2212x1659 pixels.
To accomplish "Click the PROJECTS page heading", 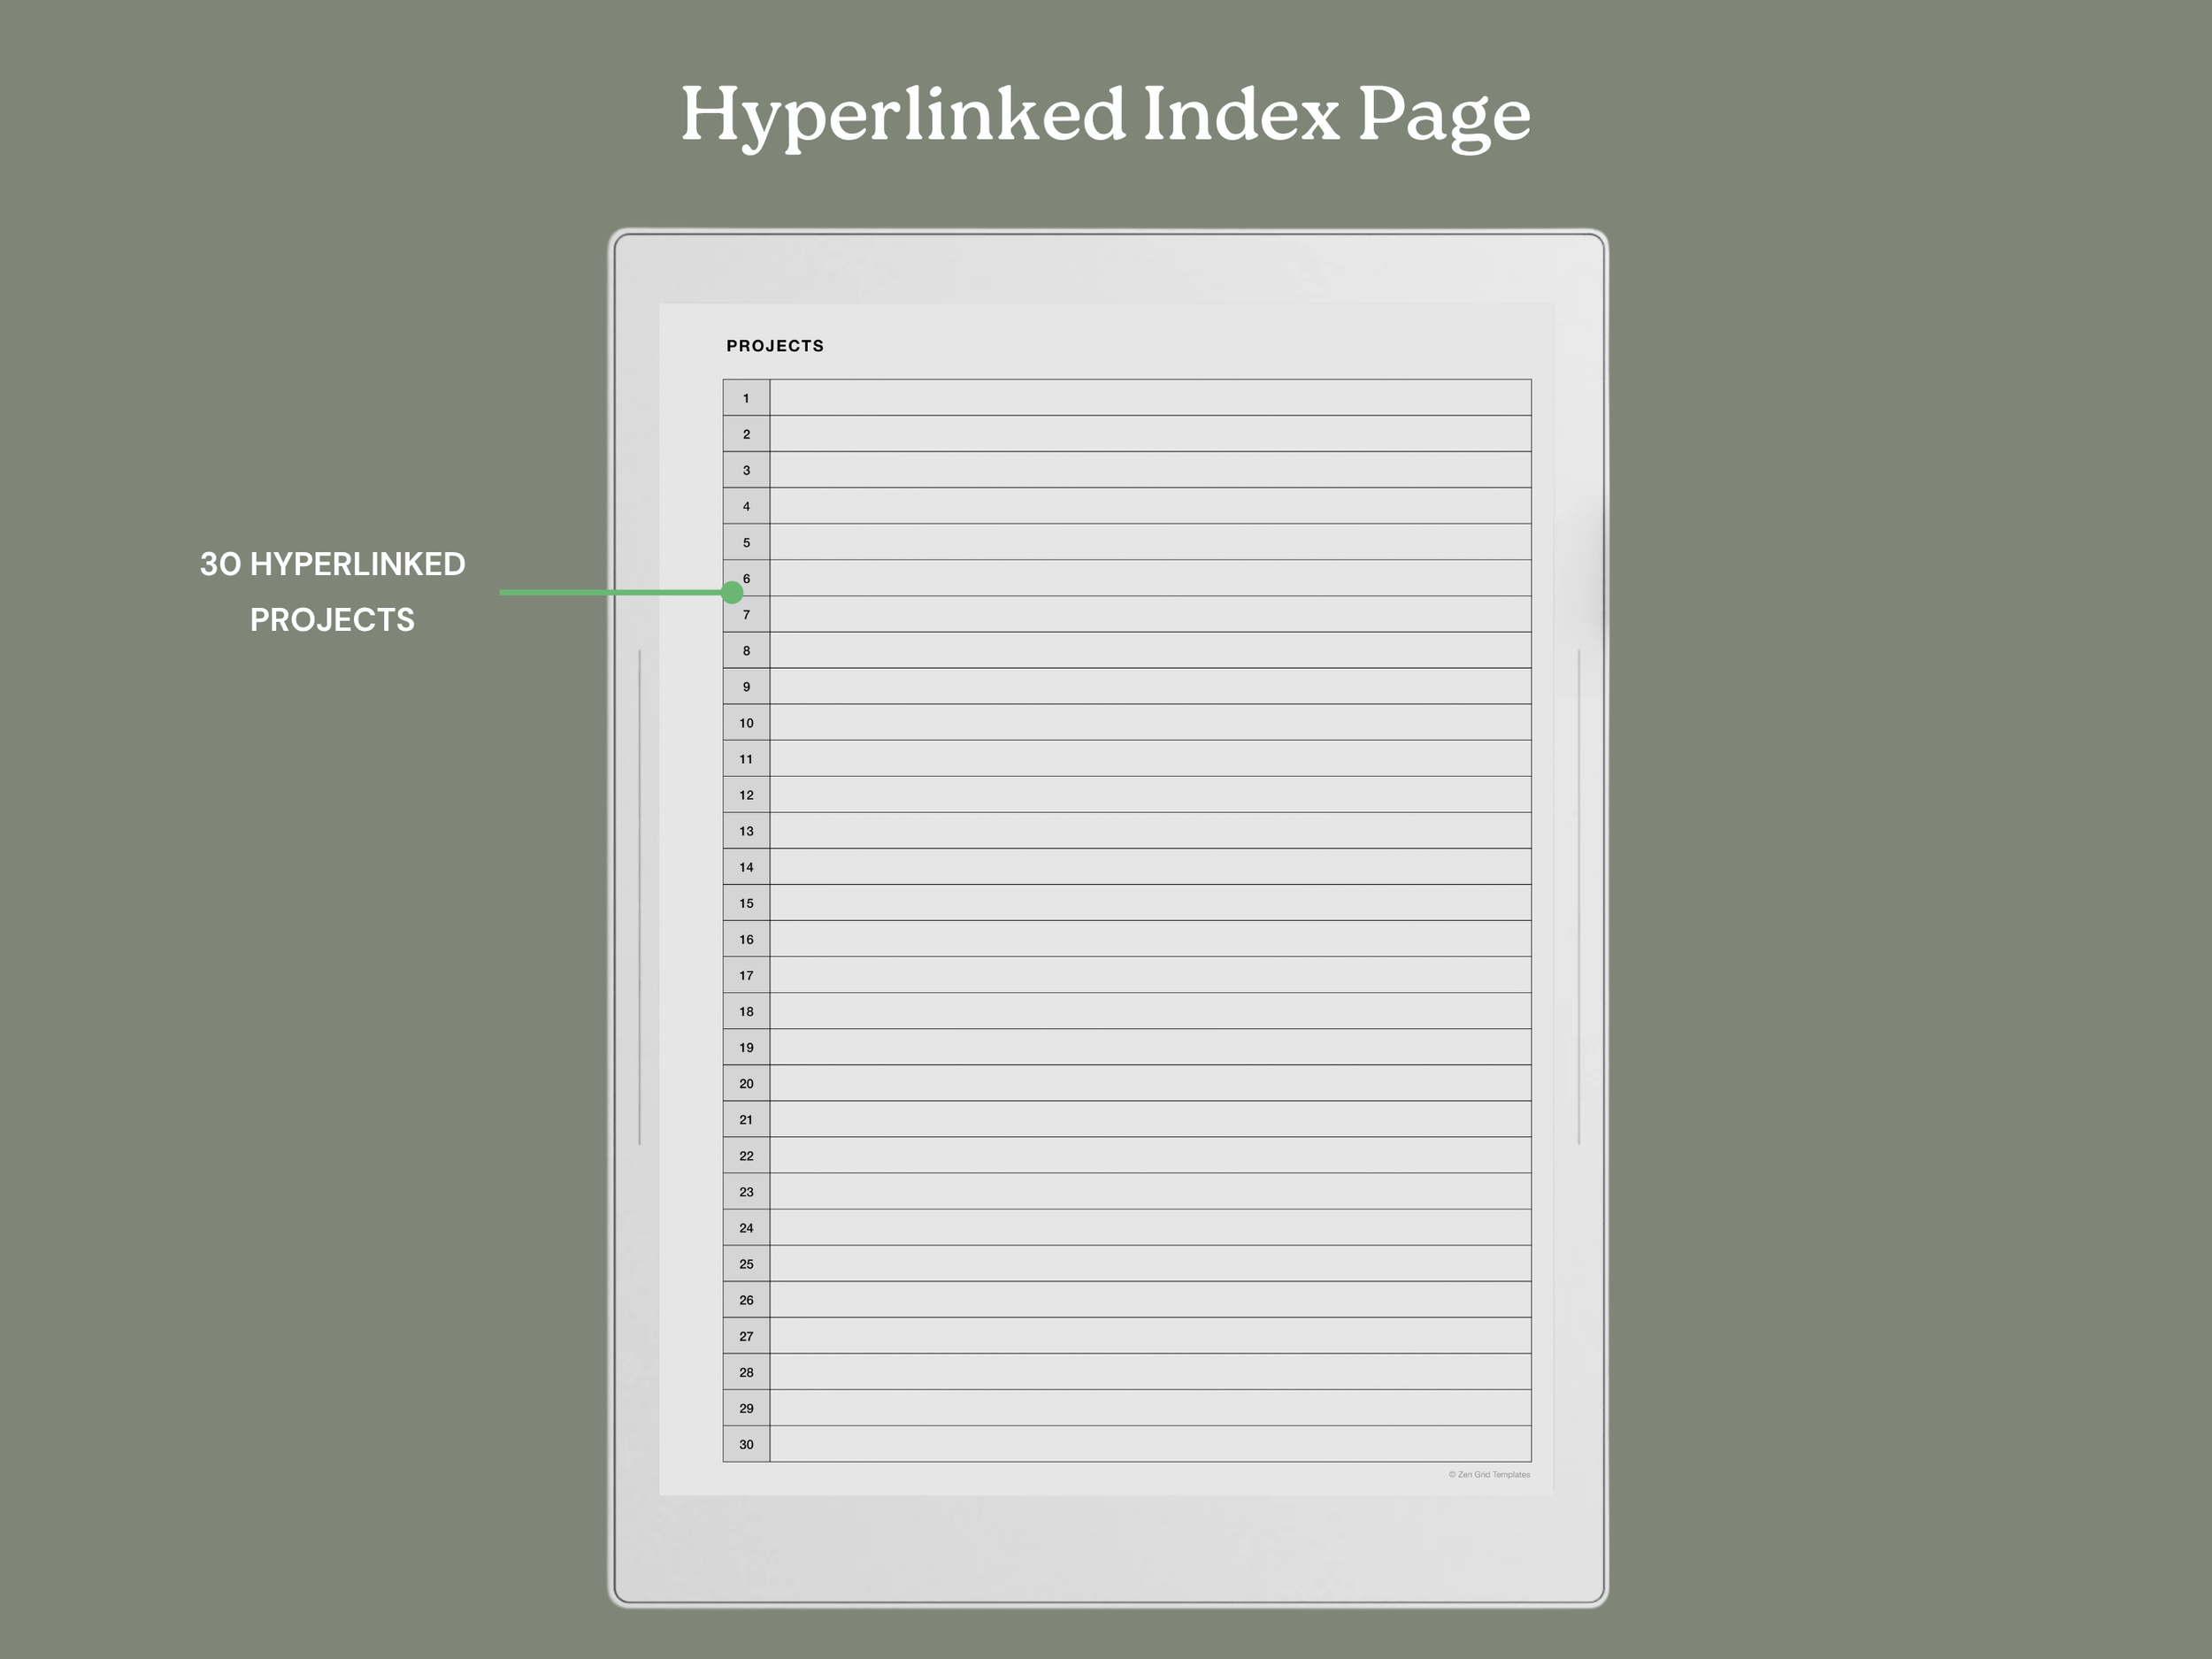I will click(x=775, y=346).
